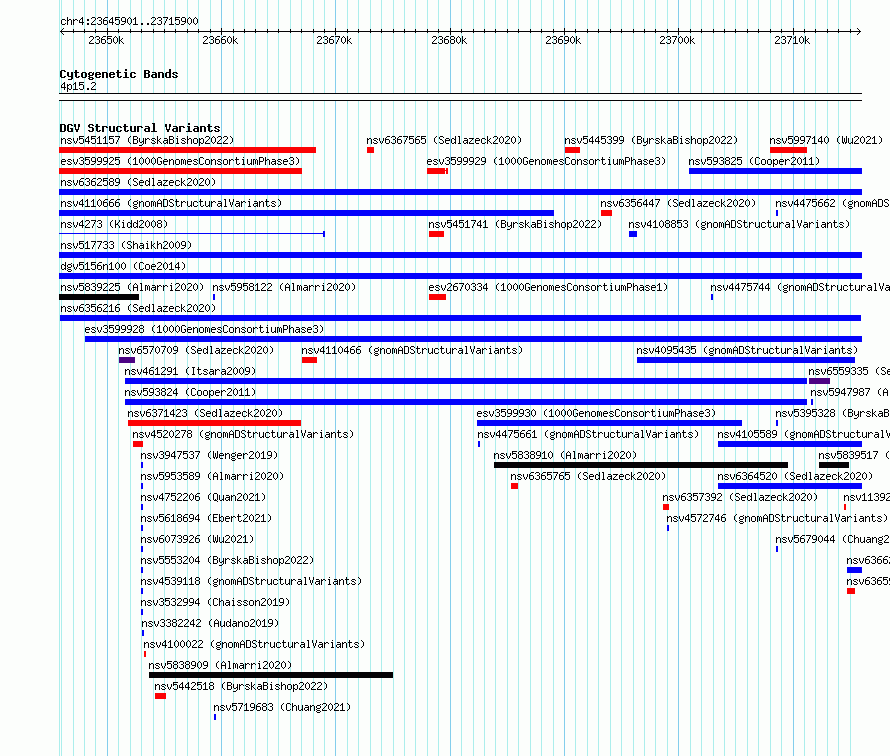Click the blue bar under dgv5156n100

[x=460, y=276]
